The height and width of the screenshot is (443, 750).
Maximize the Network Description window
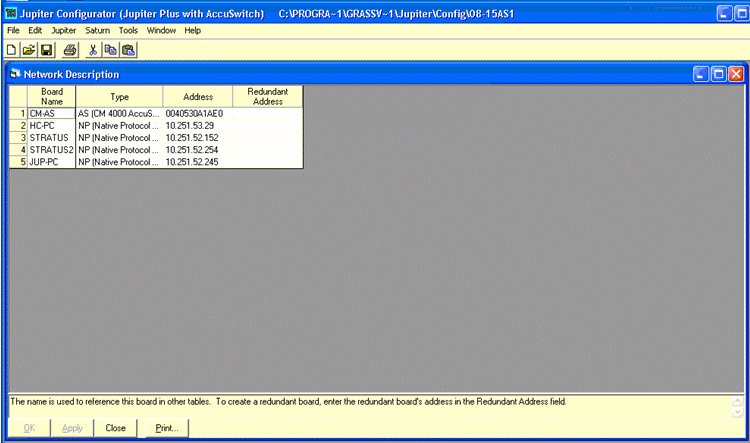click(x=718, y=74)
